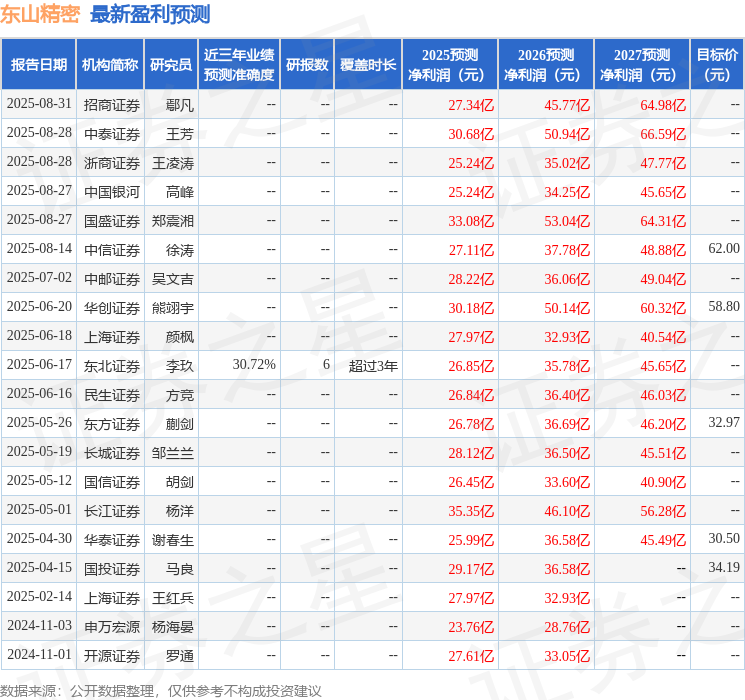Click the 2025-07-02 report date
Viewport: 745px width, 700px height.
pyautogui.click(x=39, y=278)
